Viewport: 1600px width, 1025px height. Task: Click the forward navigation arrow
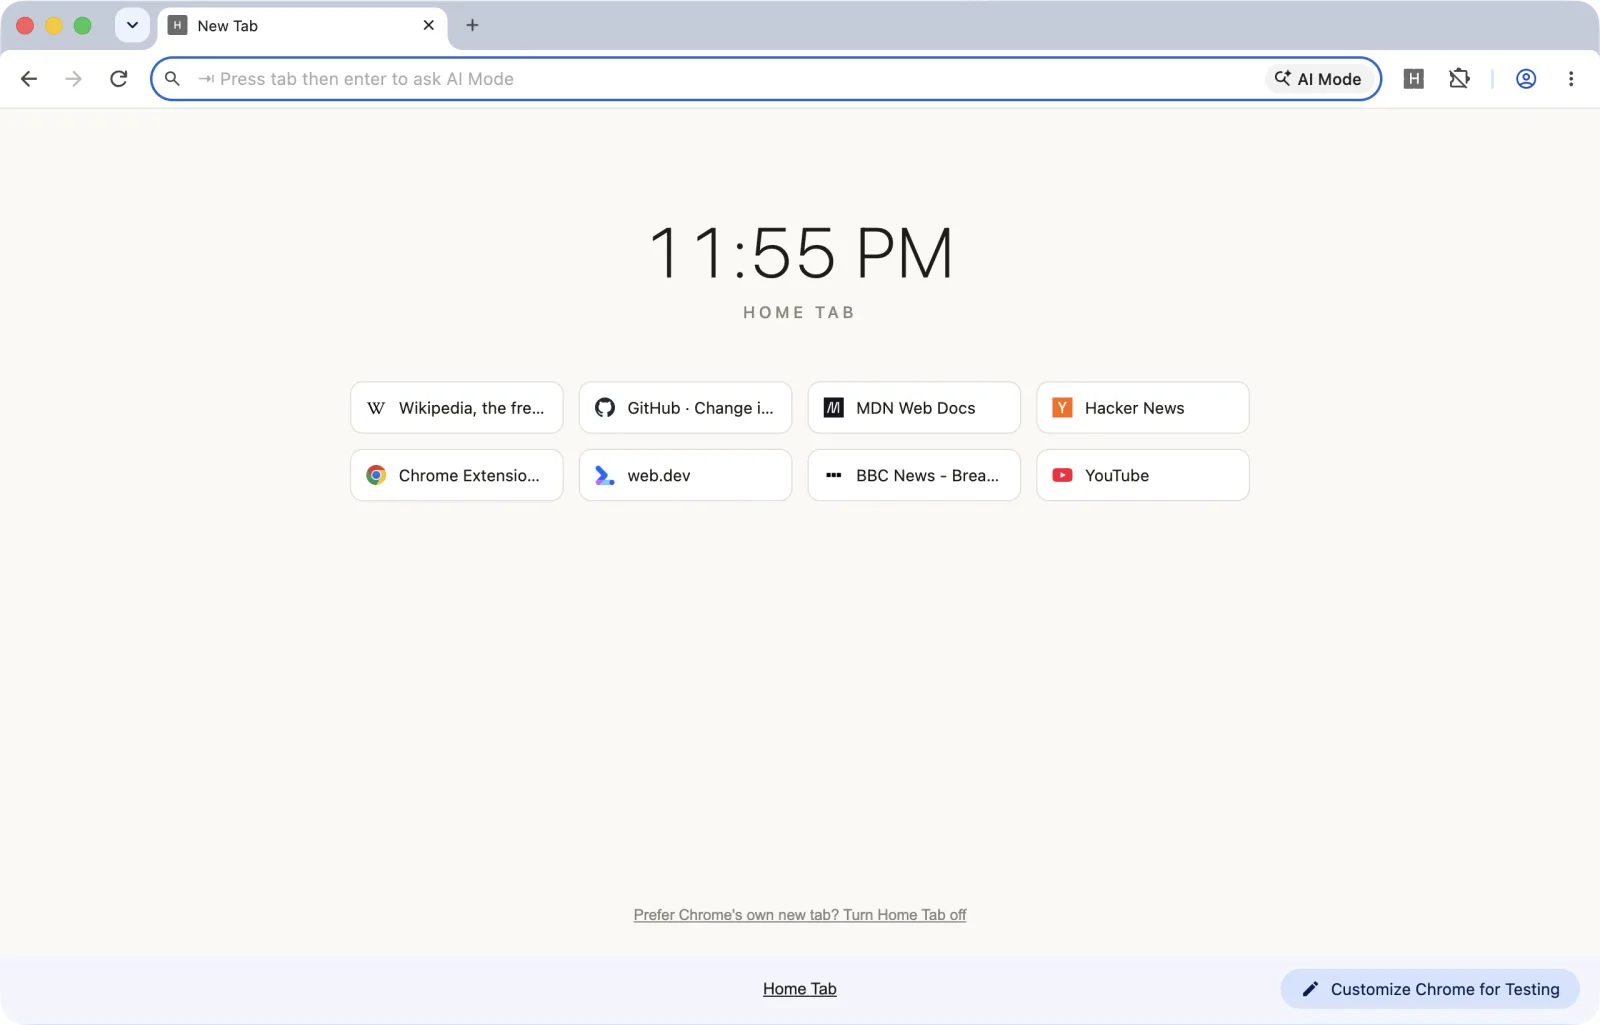(73, 79)
